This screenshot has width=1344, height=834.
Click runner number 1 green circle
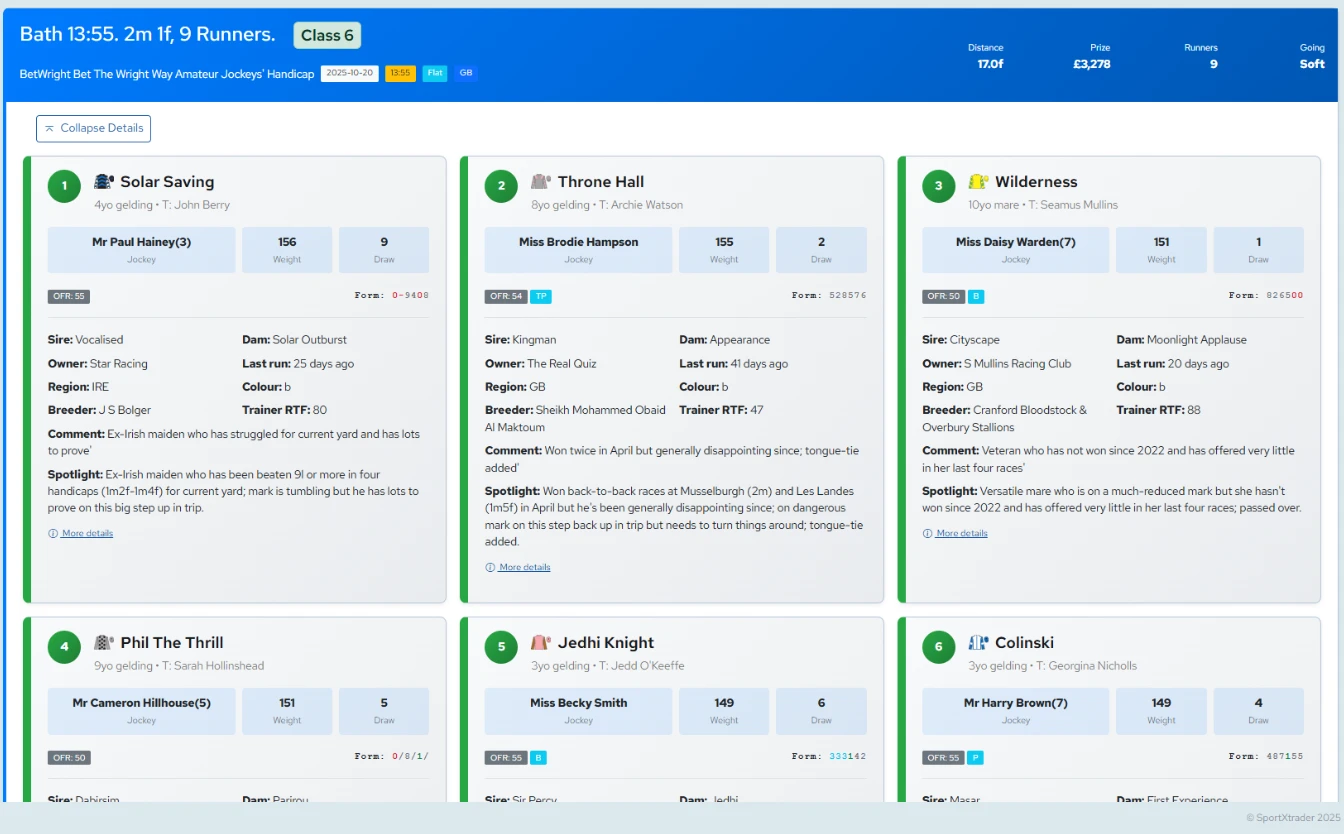tap(64, 186)
